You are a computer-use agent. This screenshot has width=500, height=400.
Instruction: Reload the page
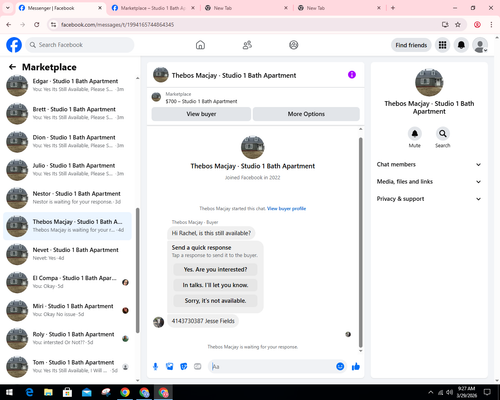click(x=37, y=25)
